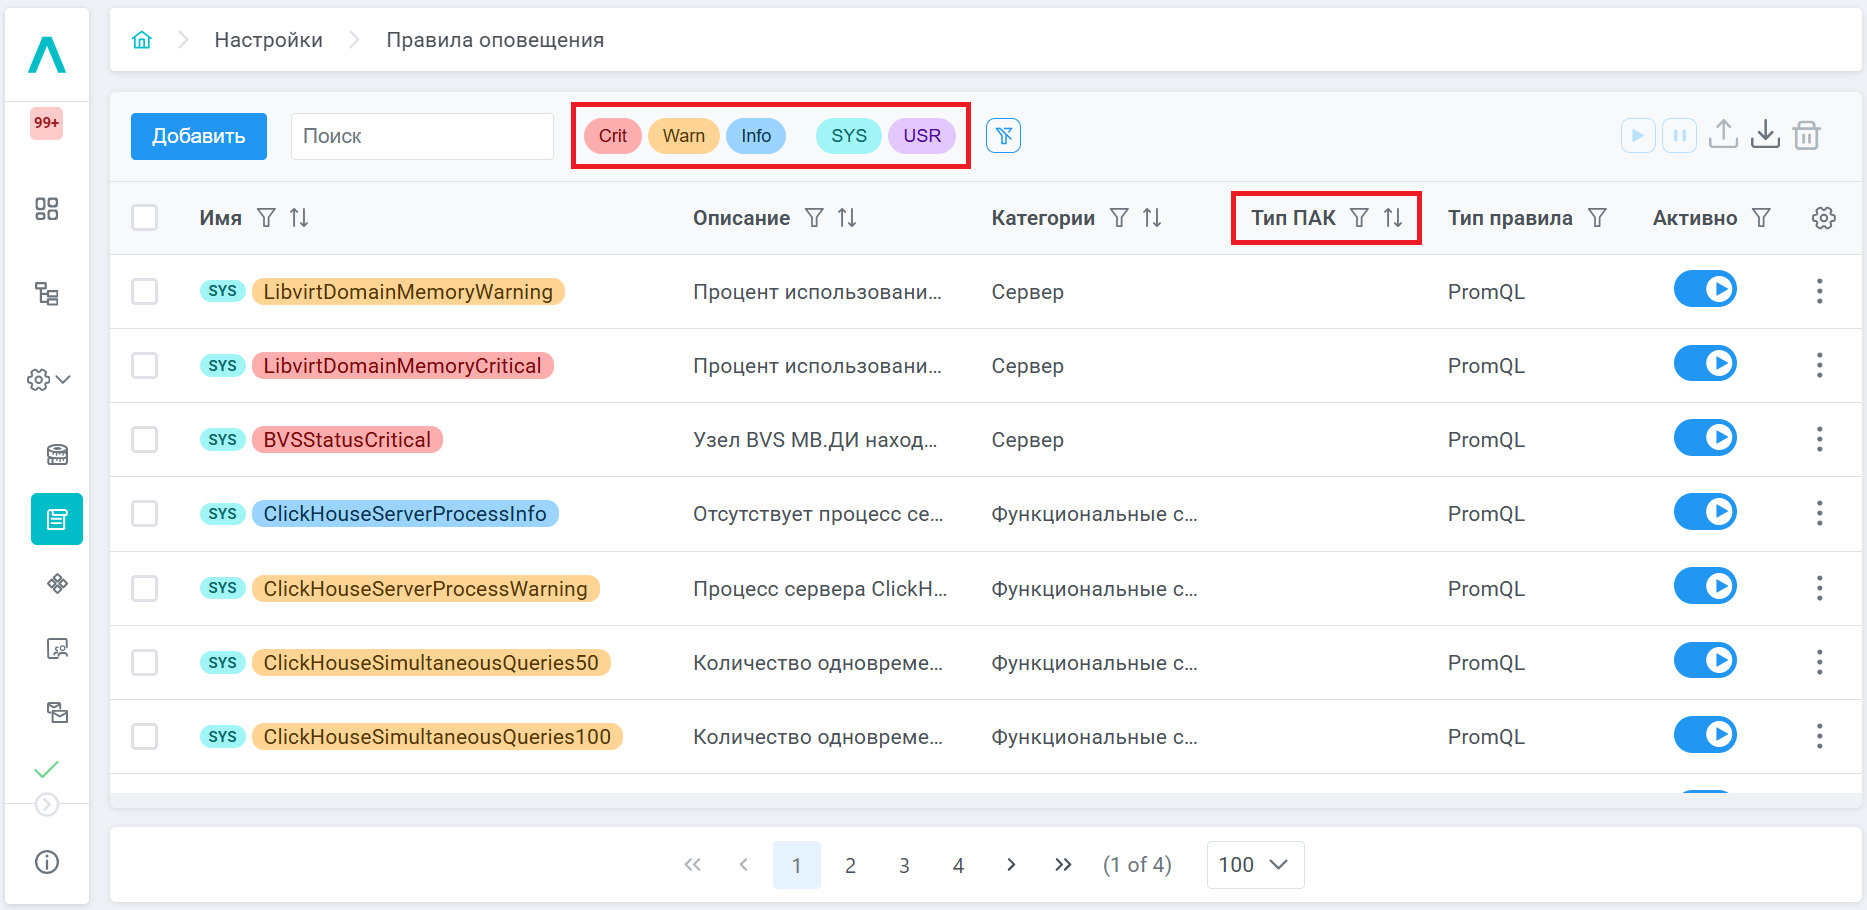Click the upload icon in toolbar
The height and width of the screenshot is (910, 1867).
coord(1723,135)
